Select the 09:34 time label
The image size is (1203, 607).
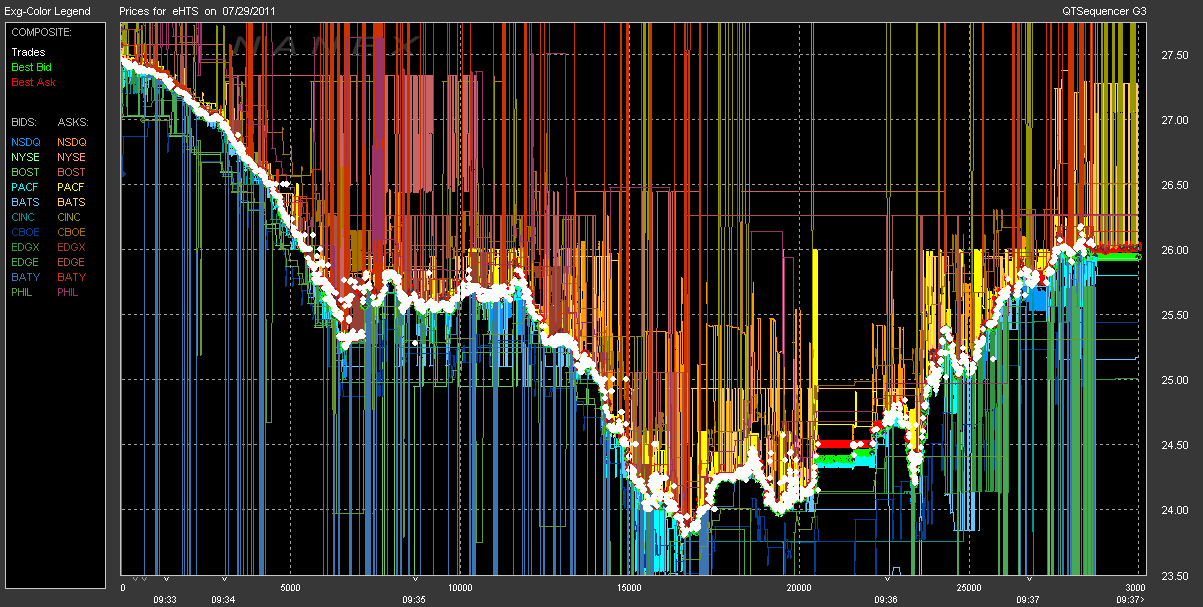223,600
